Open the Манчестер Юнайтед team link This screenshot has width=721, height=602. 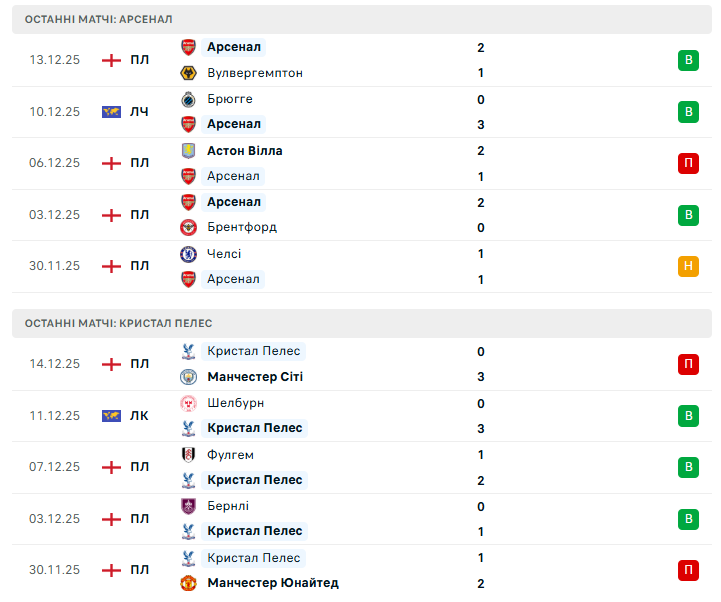(272, 582)
